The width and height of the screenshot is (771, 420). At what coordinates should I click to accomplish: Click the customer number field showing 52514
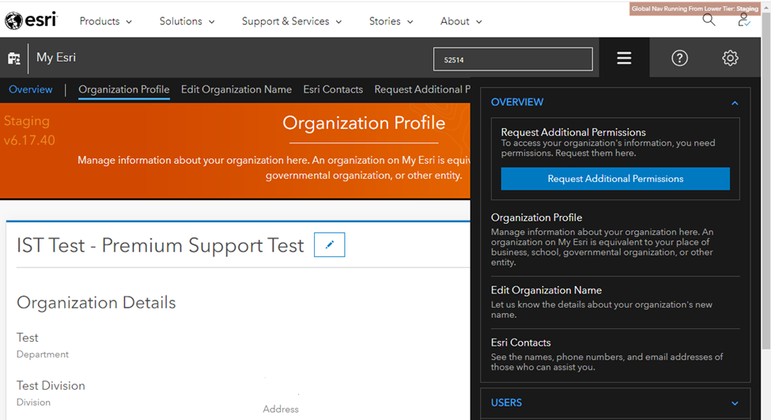click(x=513, y=60)
